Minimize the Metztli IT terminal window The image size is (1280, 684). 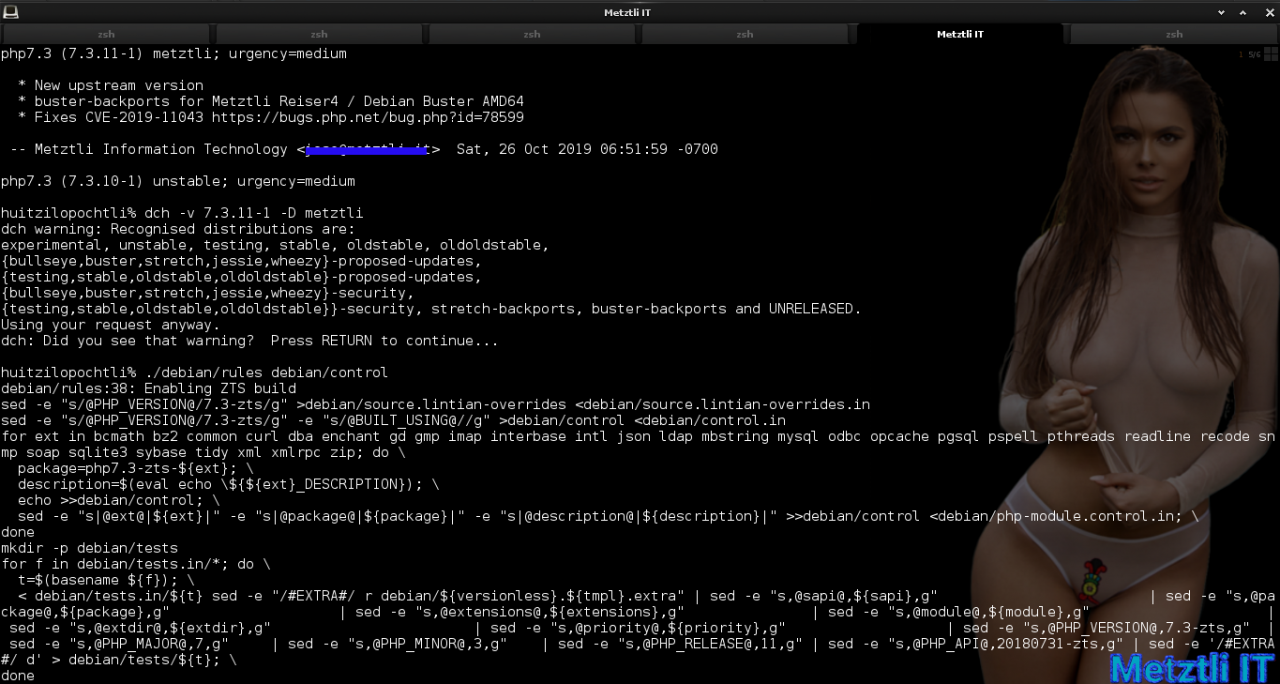[1221, 12]
